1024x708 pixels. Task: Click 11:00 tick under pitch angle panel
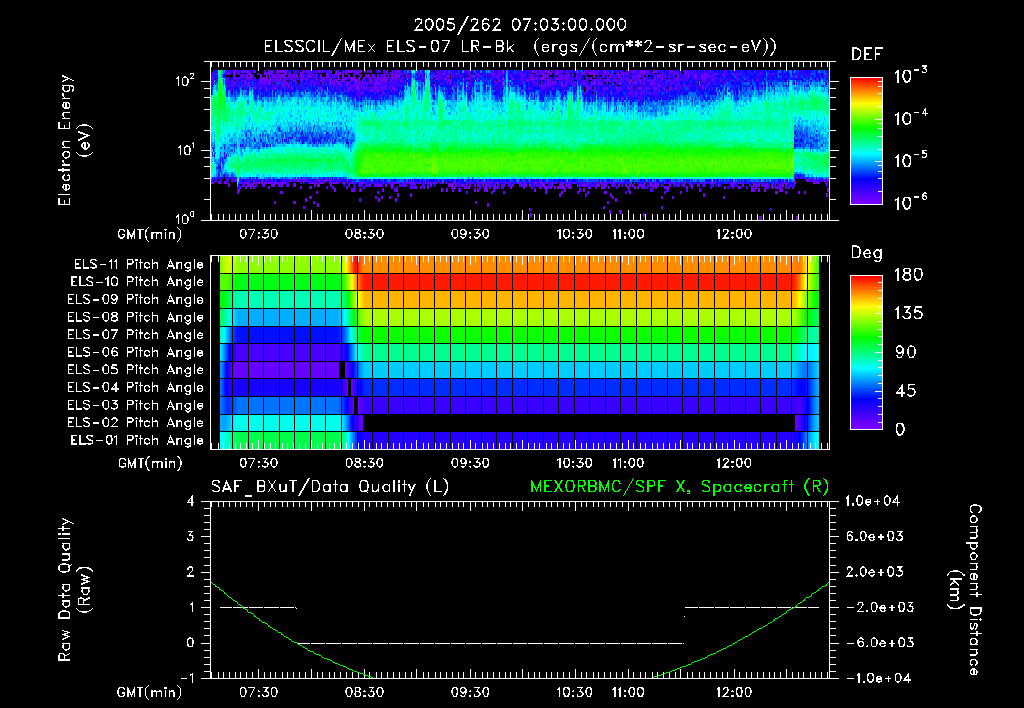(x=628, y=463)
